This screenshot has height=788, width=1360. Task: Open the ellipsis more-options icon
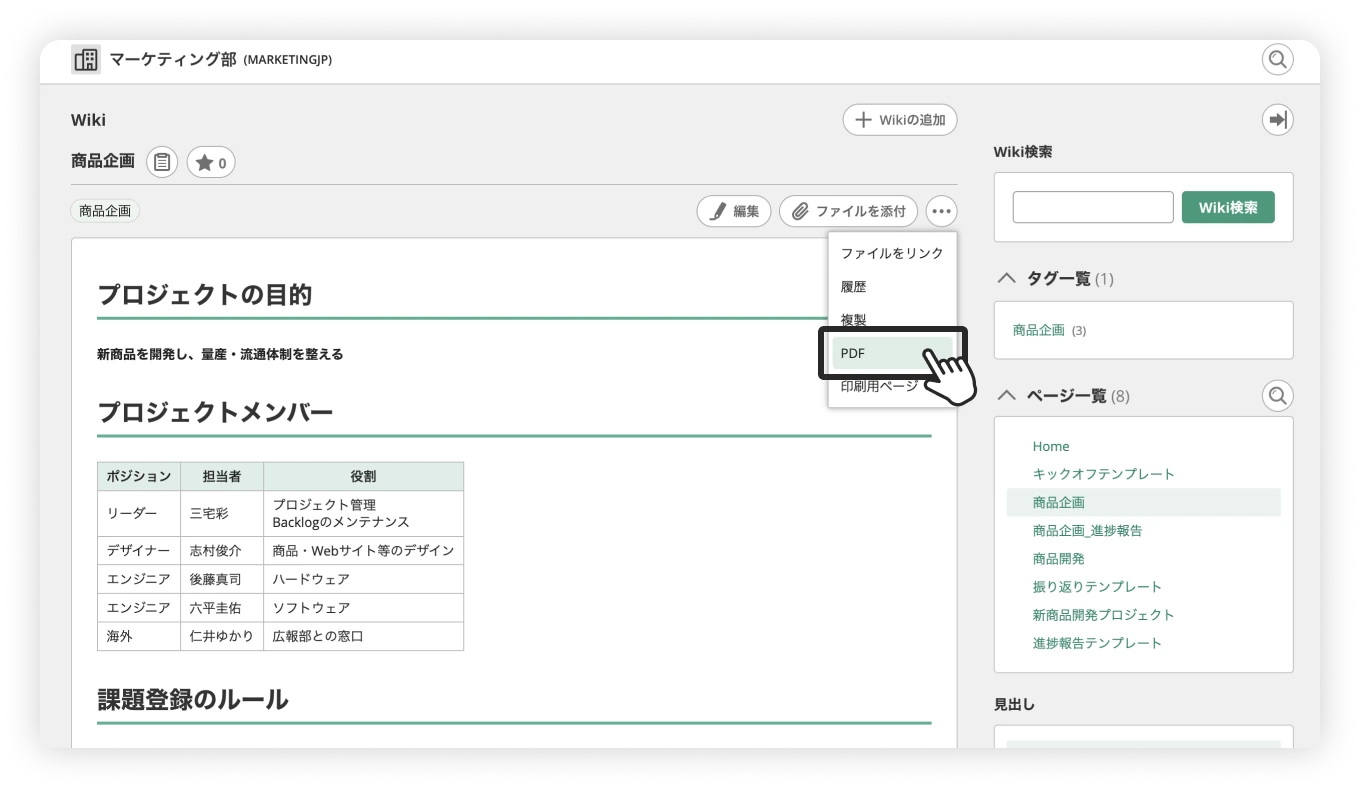940,211
